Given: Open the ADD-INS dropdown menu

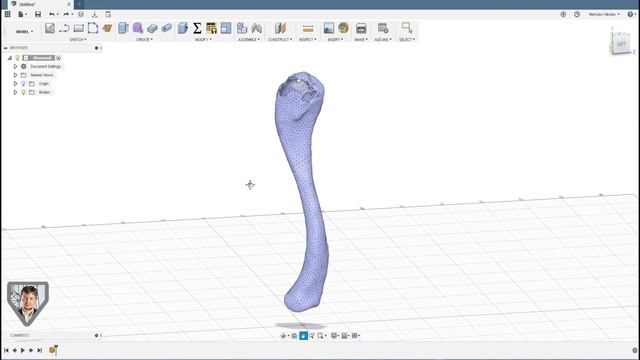Looking at the screenshot, I should 383,40.
